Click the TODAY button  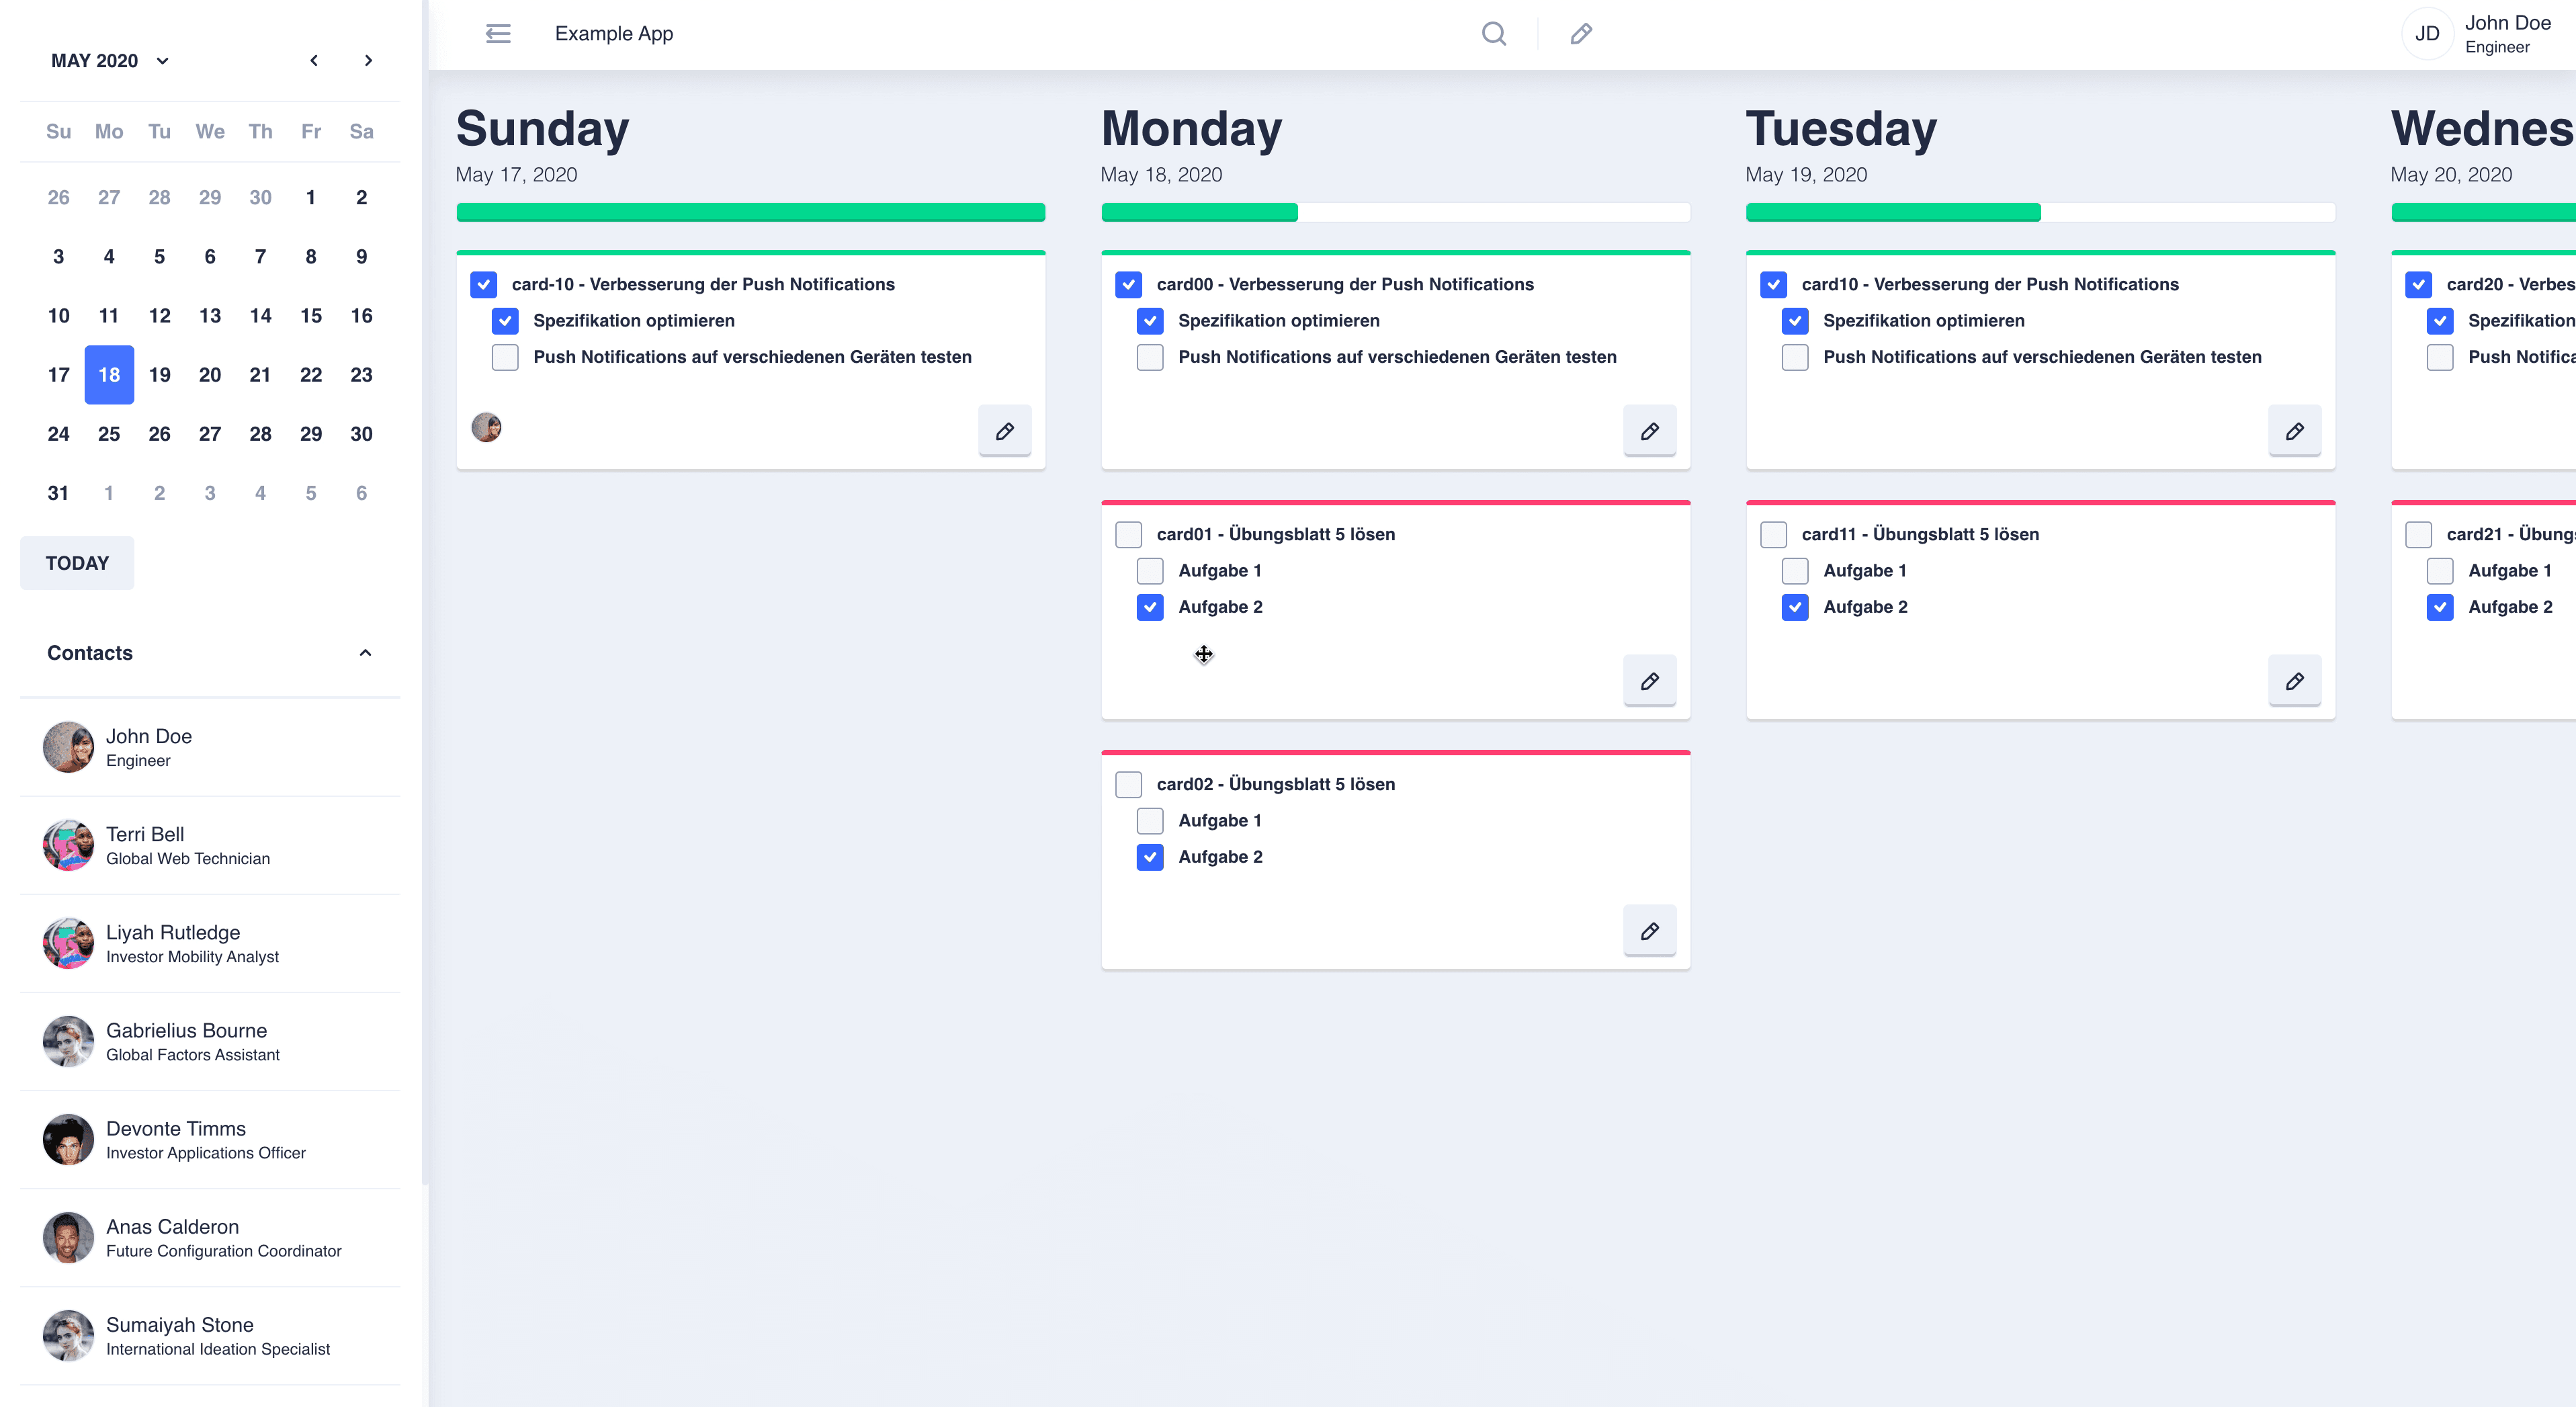tap(77, 563)
